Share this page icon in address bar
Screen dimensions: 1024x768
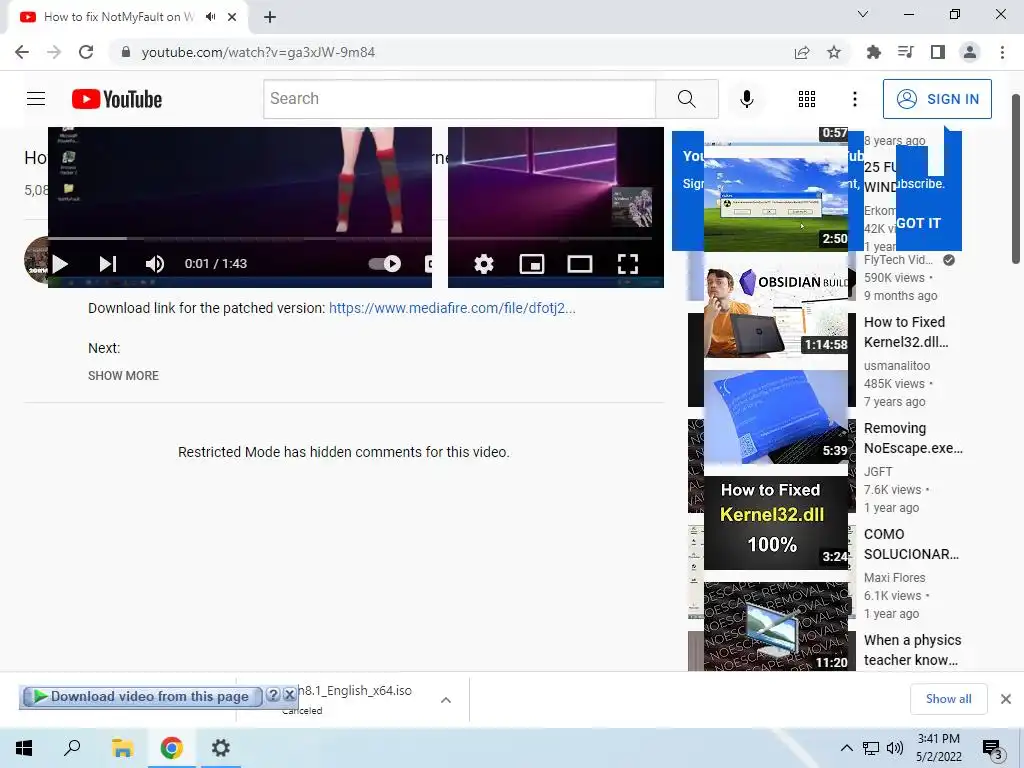(802, 52)
